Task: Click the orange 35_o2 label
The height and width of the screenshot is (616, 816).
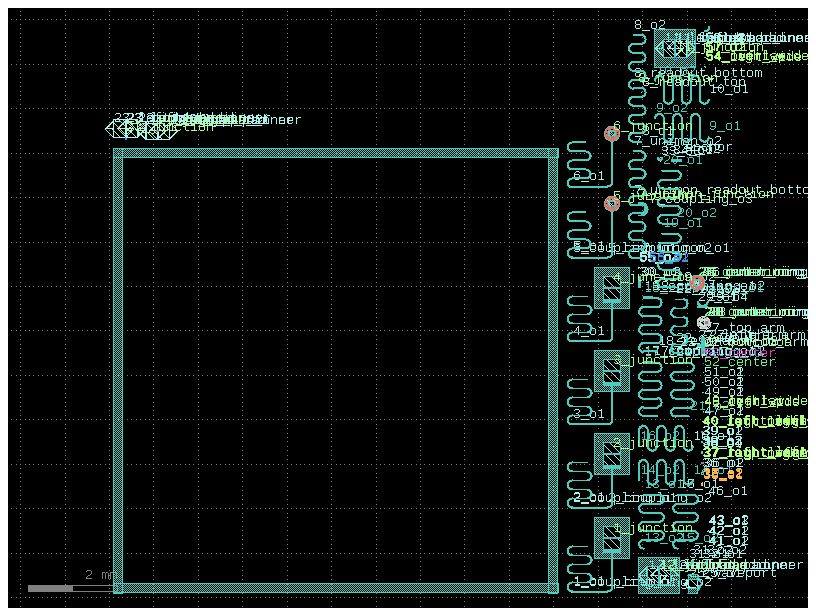Action: point(722,474)
